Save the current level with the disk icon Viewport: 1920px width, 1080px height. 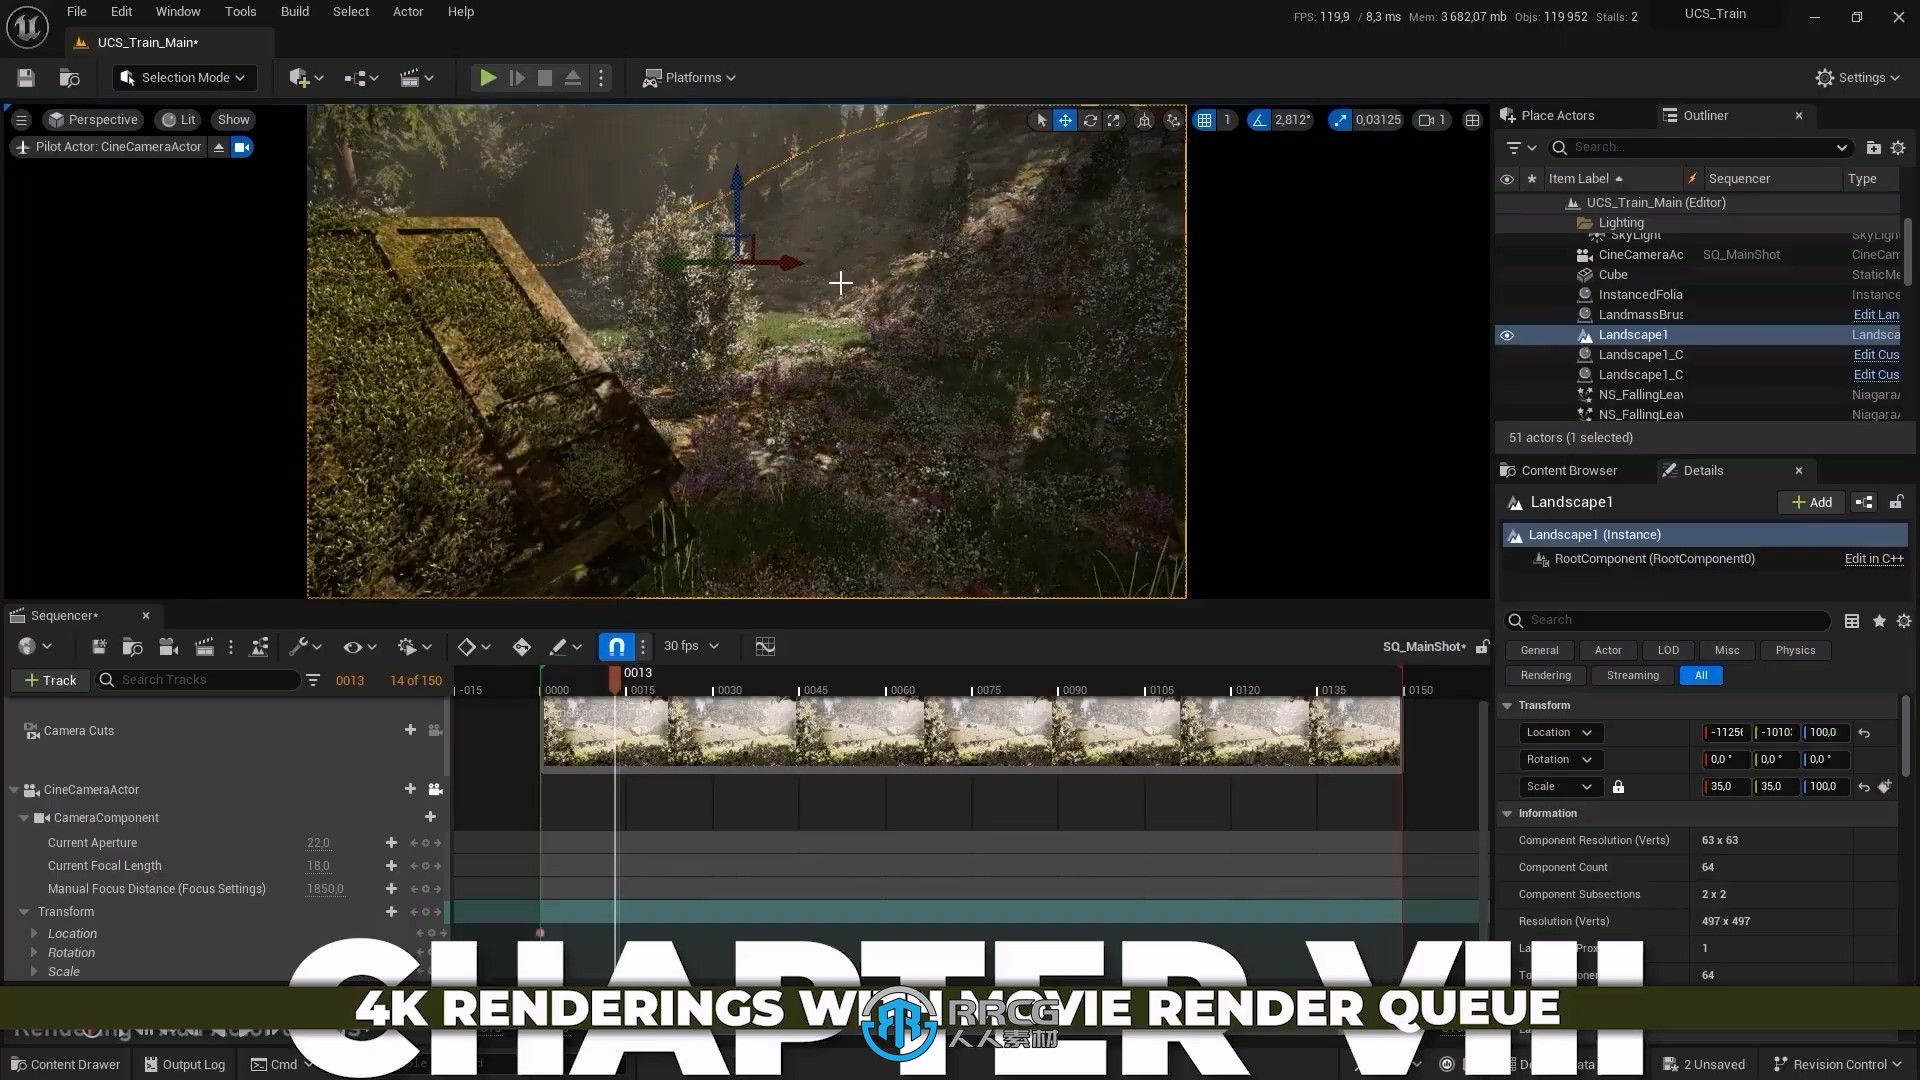coord(26,78)
